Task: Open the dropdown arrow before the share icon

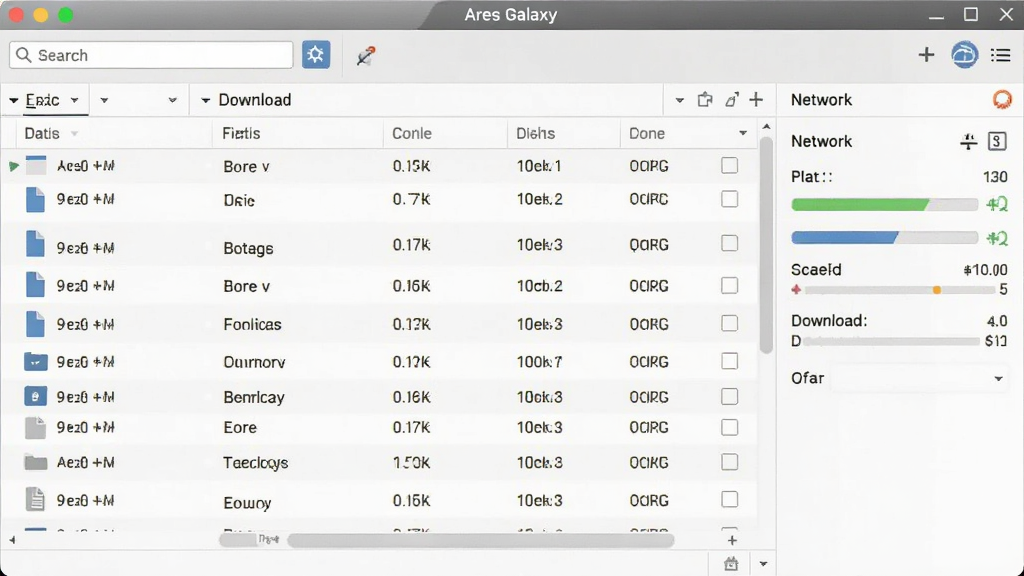Action: point(679,101)
